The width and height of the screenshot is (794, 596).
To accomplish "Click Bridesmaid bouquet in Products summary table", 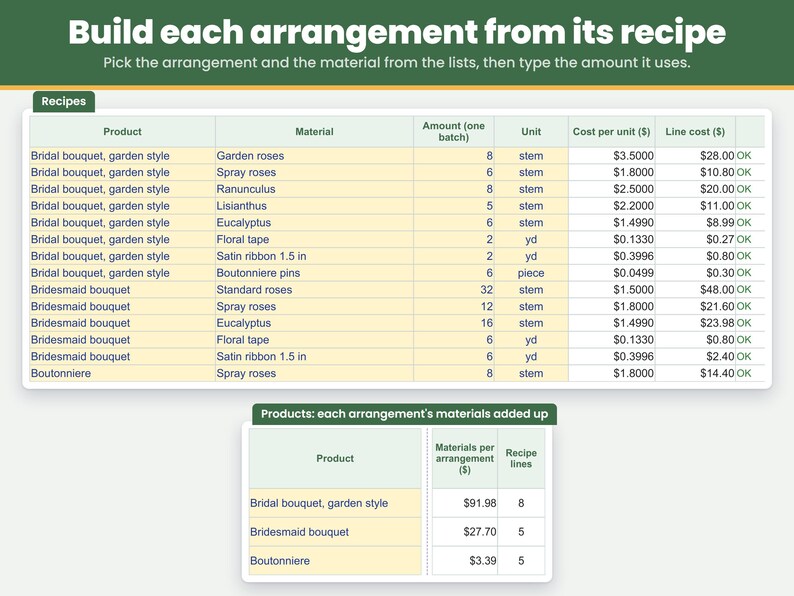I will click(335, 532).
